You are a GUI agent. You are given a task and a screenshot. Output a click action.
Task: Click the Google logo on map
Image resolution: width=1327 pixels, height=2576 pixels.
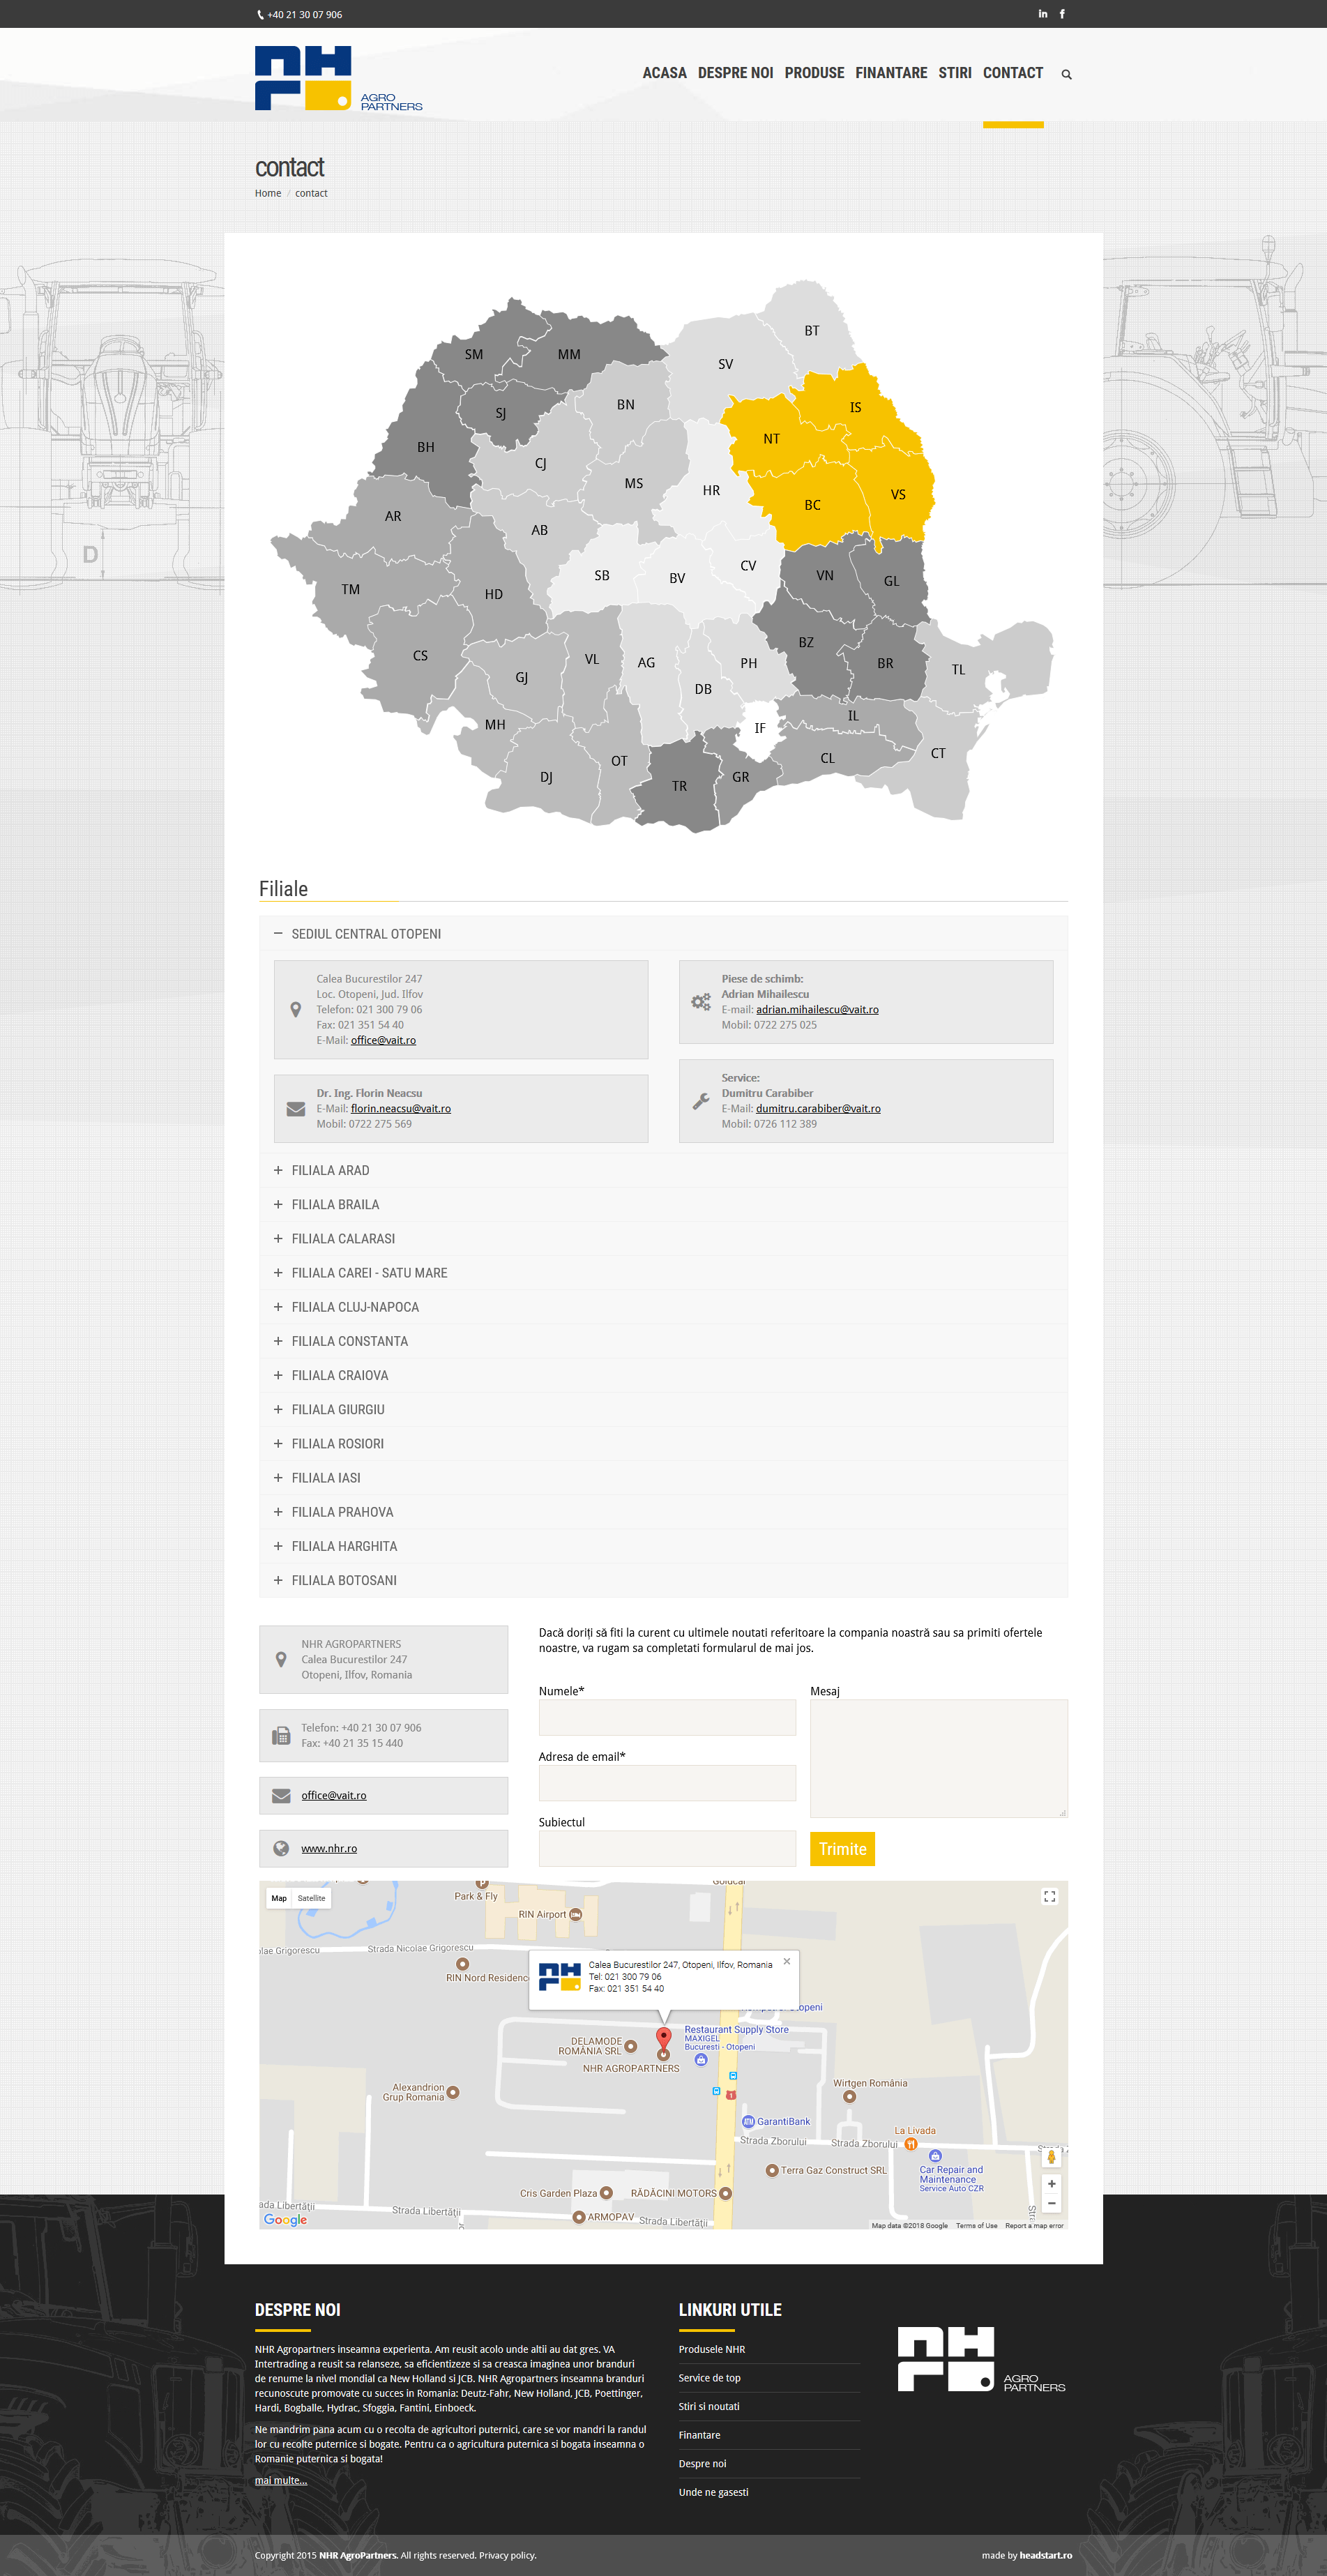[285, 2220]
